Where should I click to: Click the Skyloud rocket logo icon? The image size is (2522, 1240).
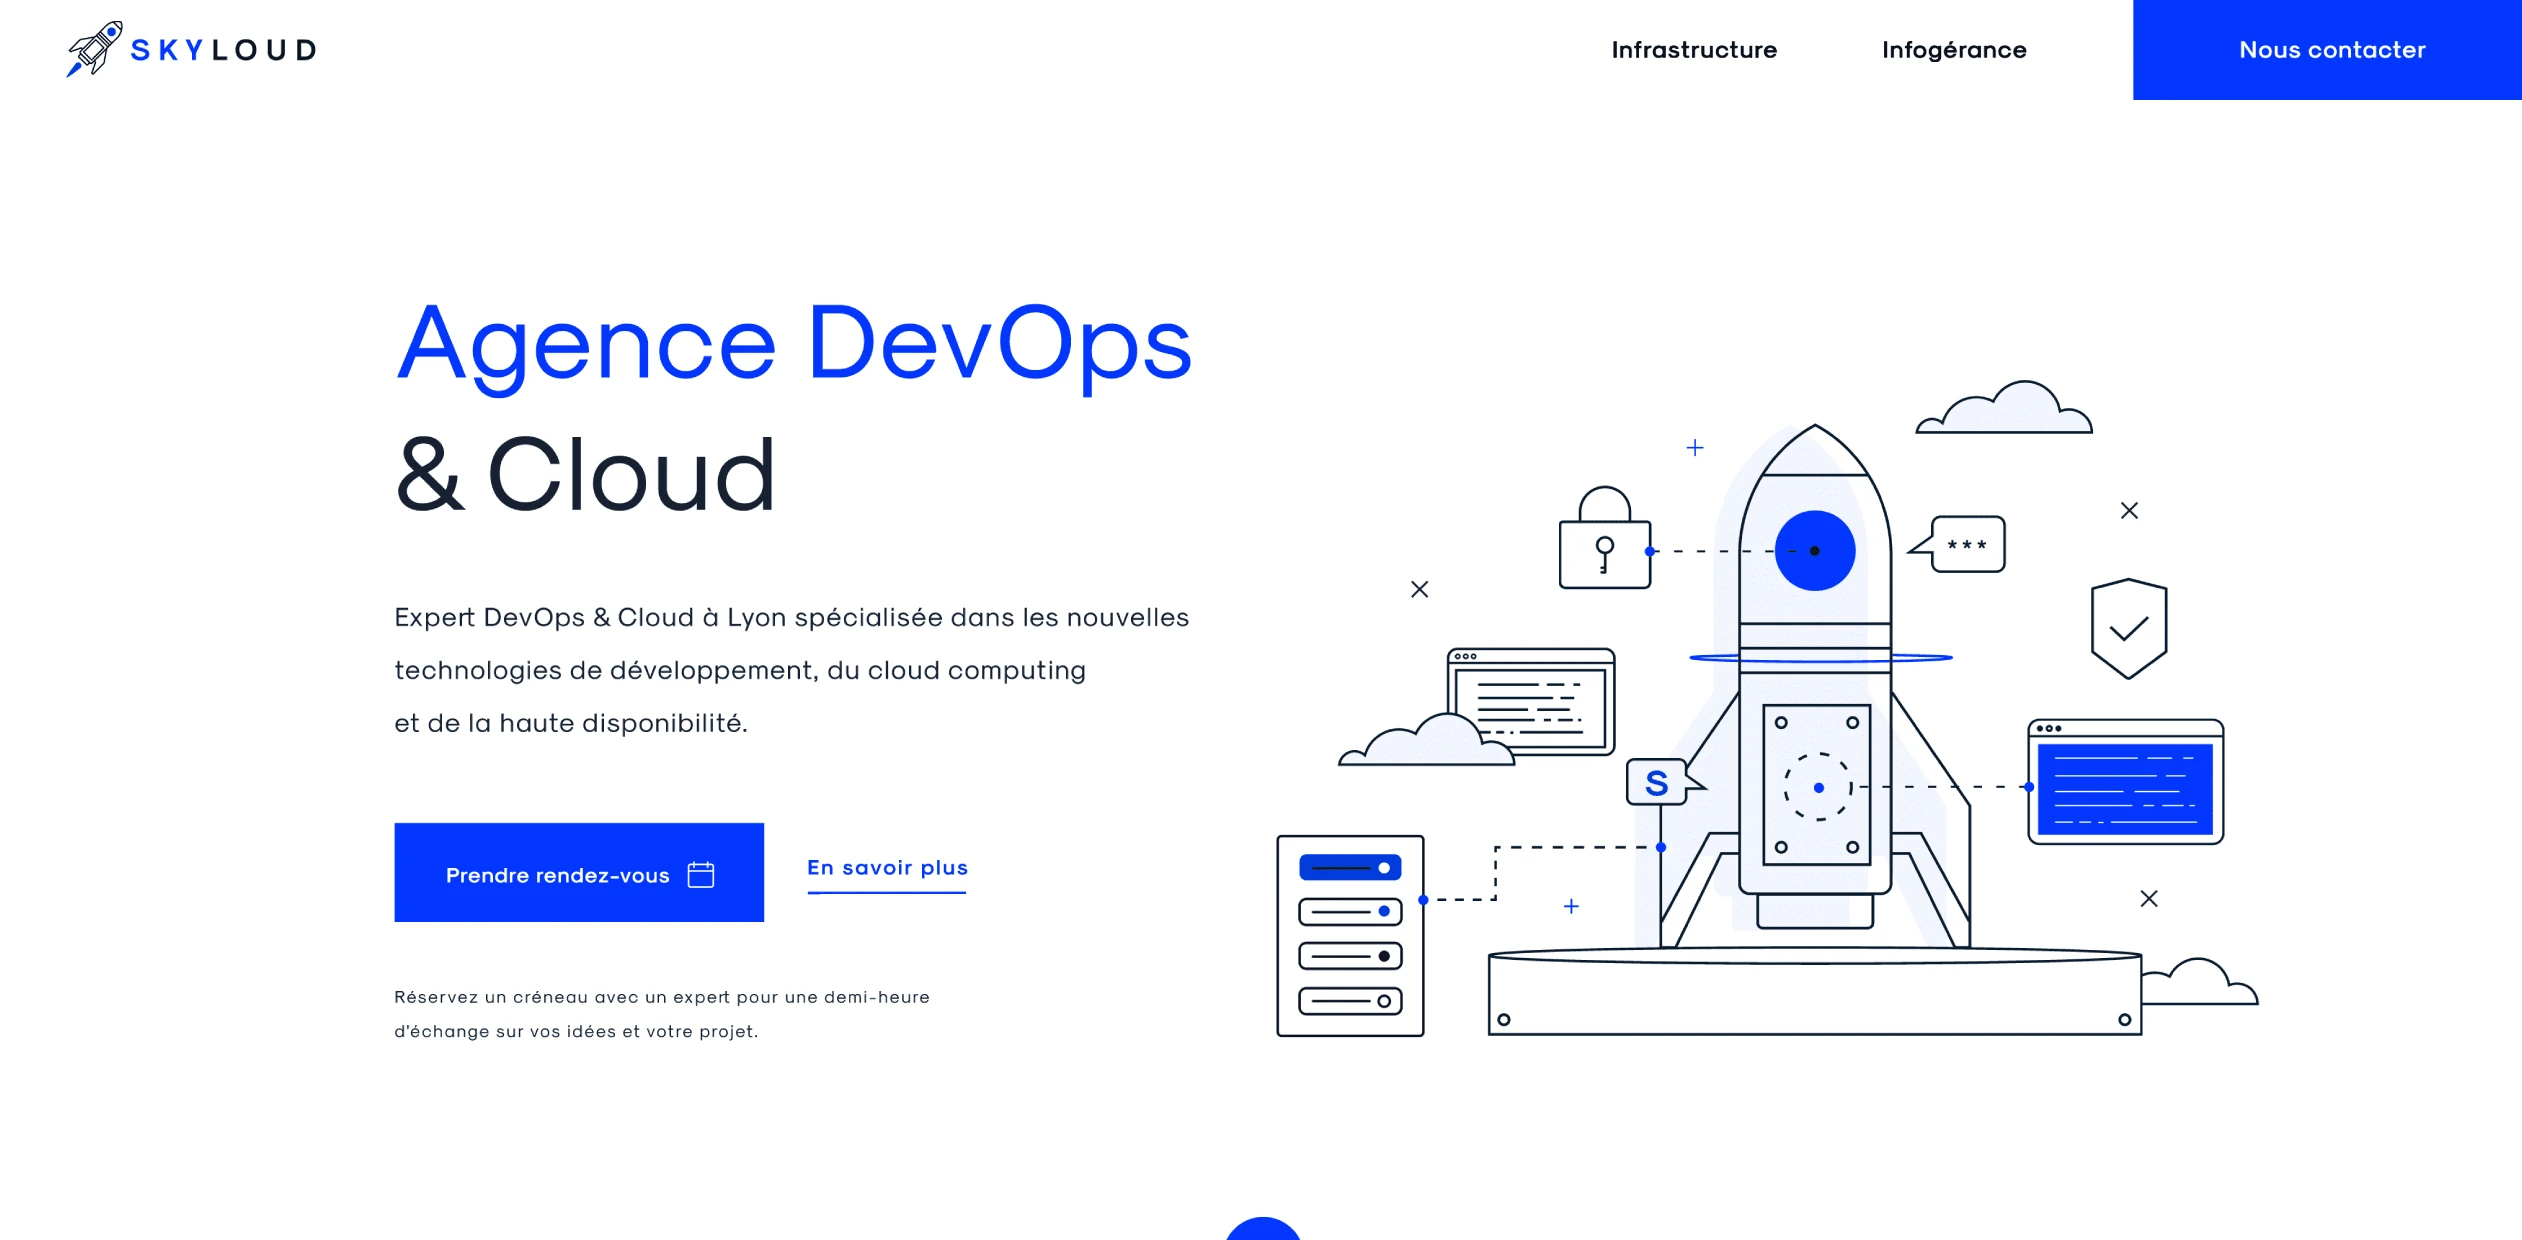94,48
